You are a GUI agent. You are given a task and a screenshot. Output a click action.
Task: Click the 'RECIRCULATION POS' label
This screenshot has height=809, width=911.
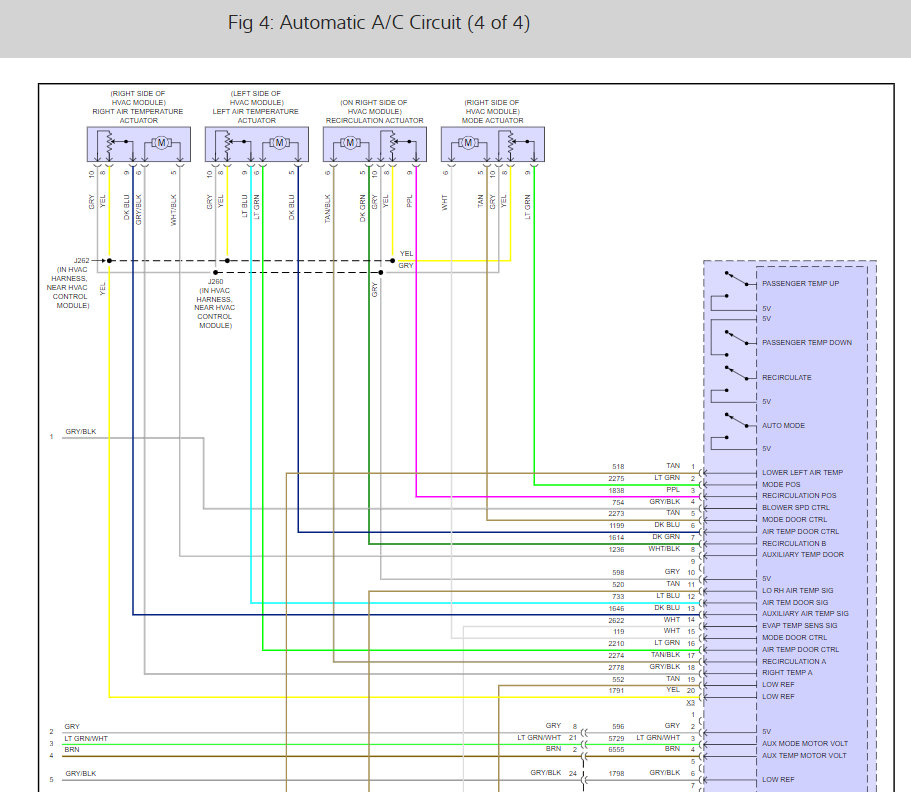(x=799, y=496)
